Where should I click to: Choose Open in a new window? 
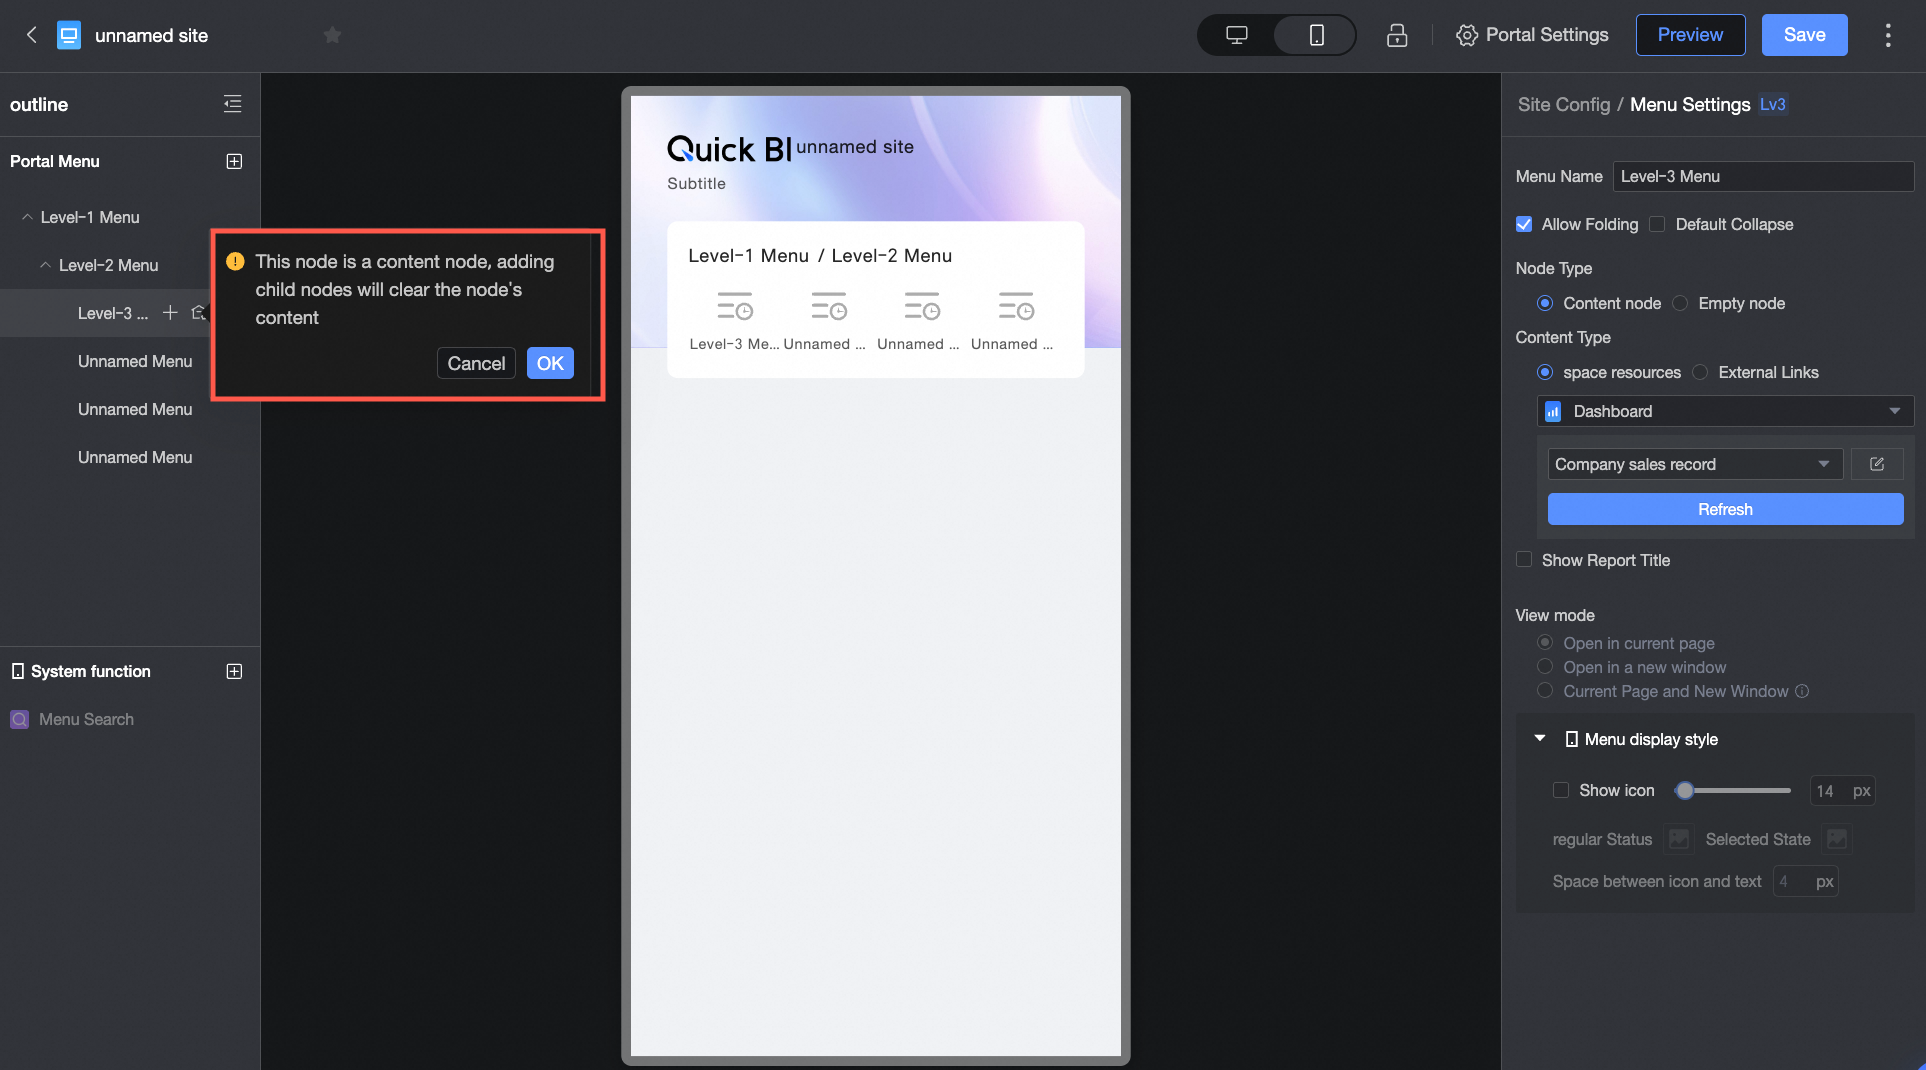point(1545,667)
